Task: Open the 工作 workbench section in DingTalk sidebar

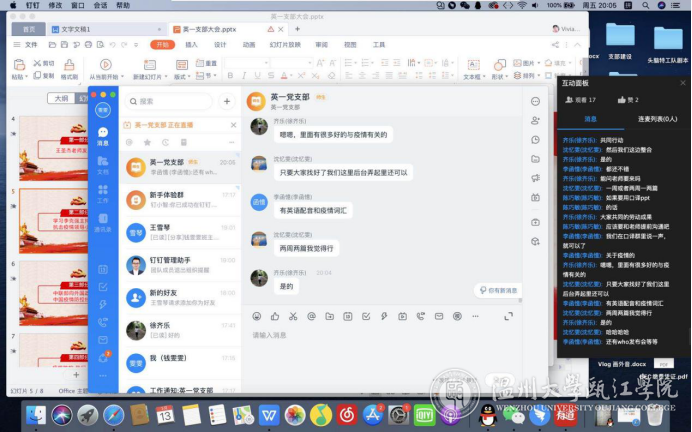Action: coord(103,194)
